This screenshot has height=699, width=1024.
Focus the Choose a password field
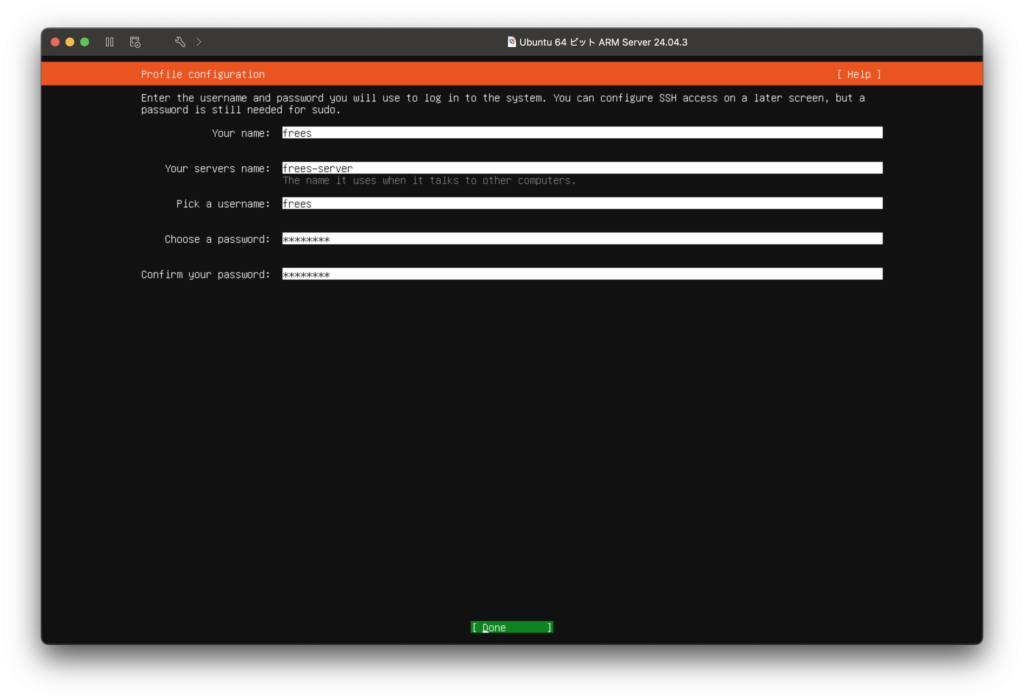click(x=581, y=239)
